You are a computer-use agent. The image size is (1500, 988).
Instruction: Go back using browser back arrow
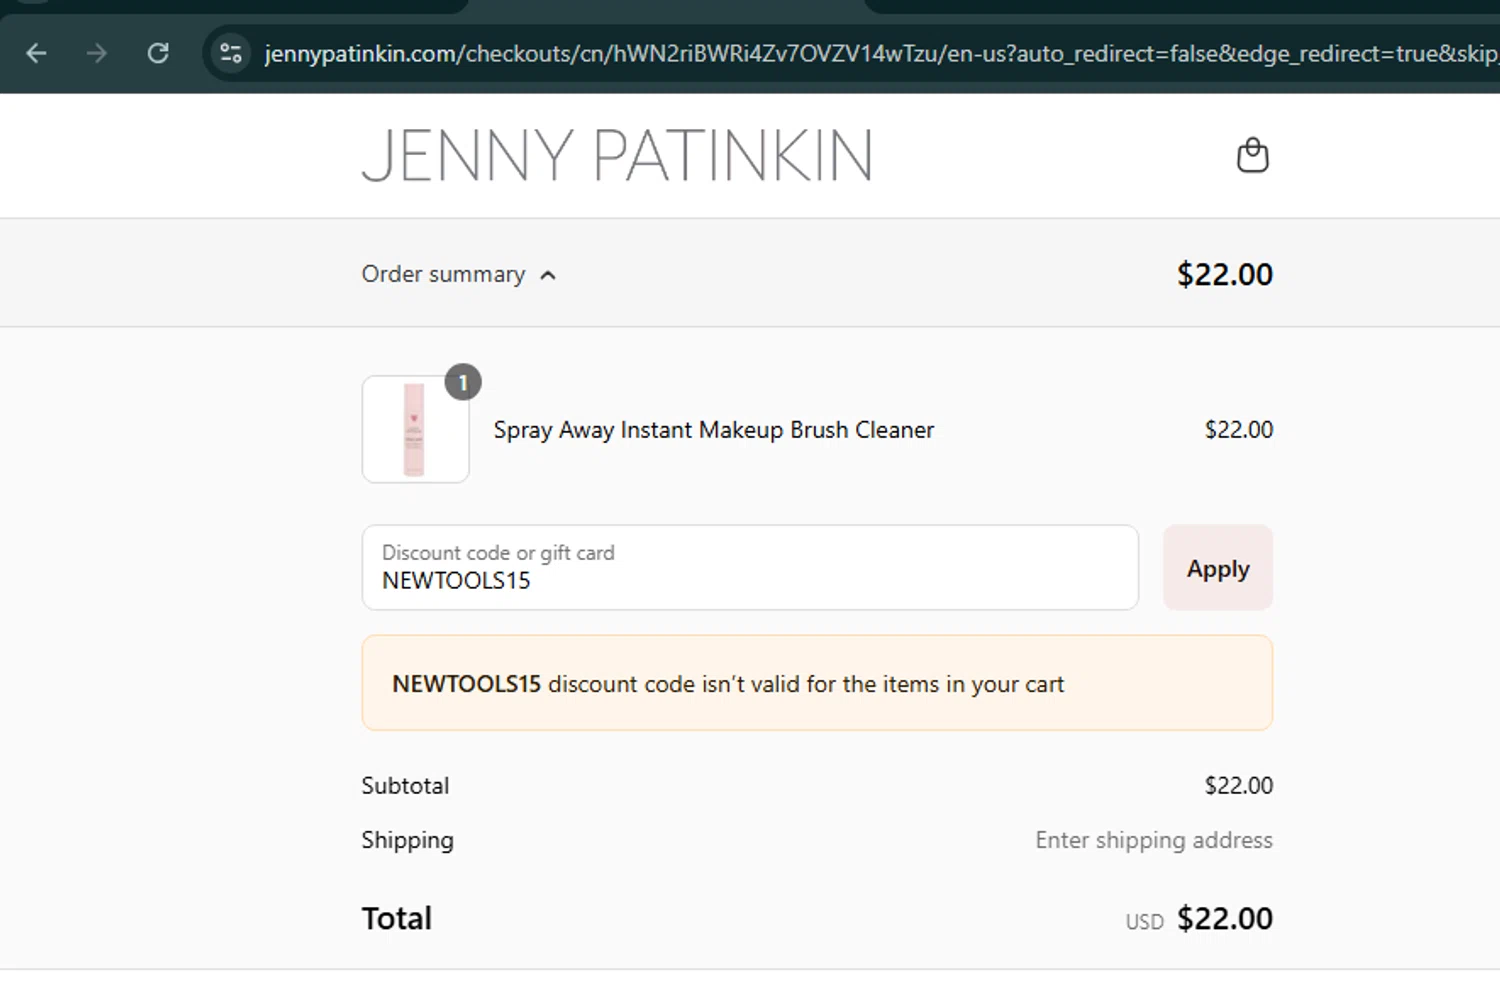[x=36, y=53]
